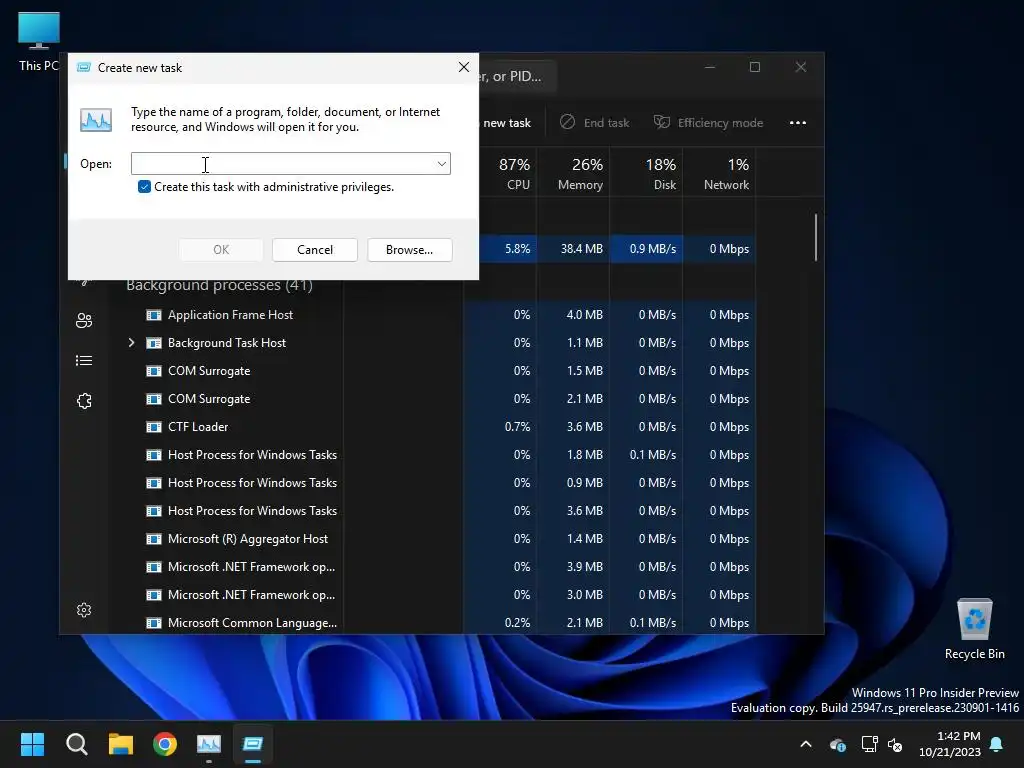
Task: Click the Run new task button
Action: point(506,123)
